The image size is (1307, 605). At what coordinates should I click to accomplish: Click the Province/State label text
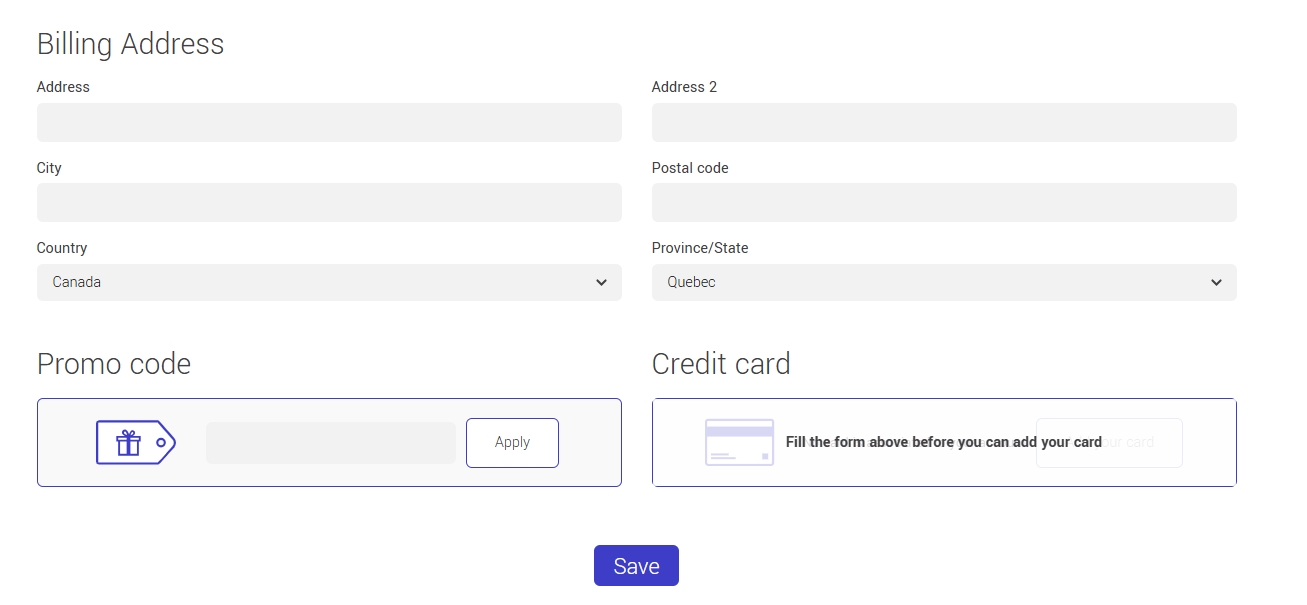(x=700, y=248)
